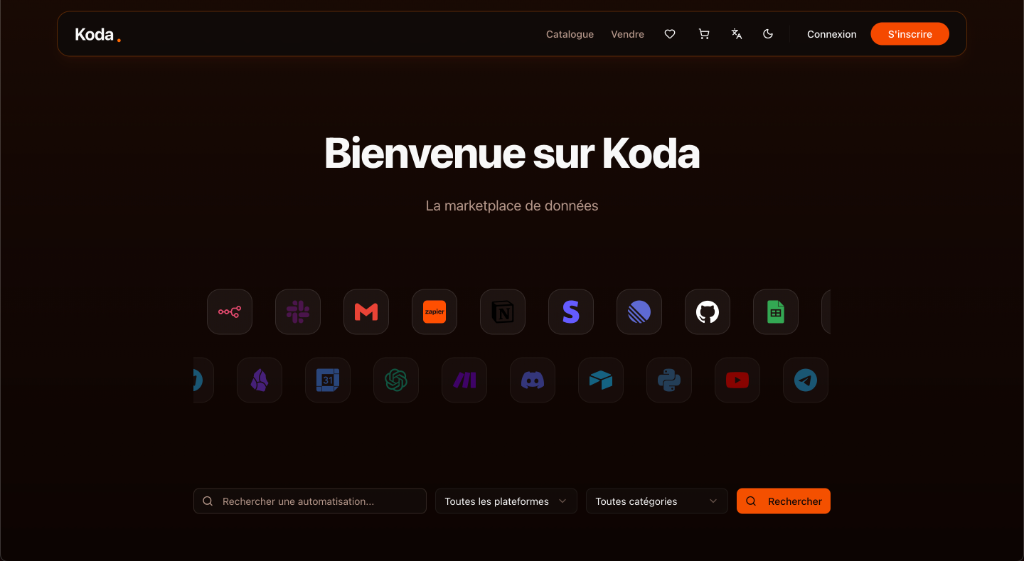
Task: Choose the orange Zapier icon
Action: coord(434,312)
